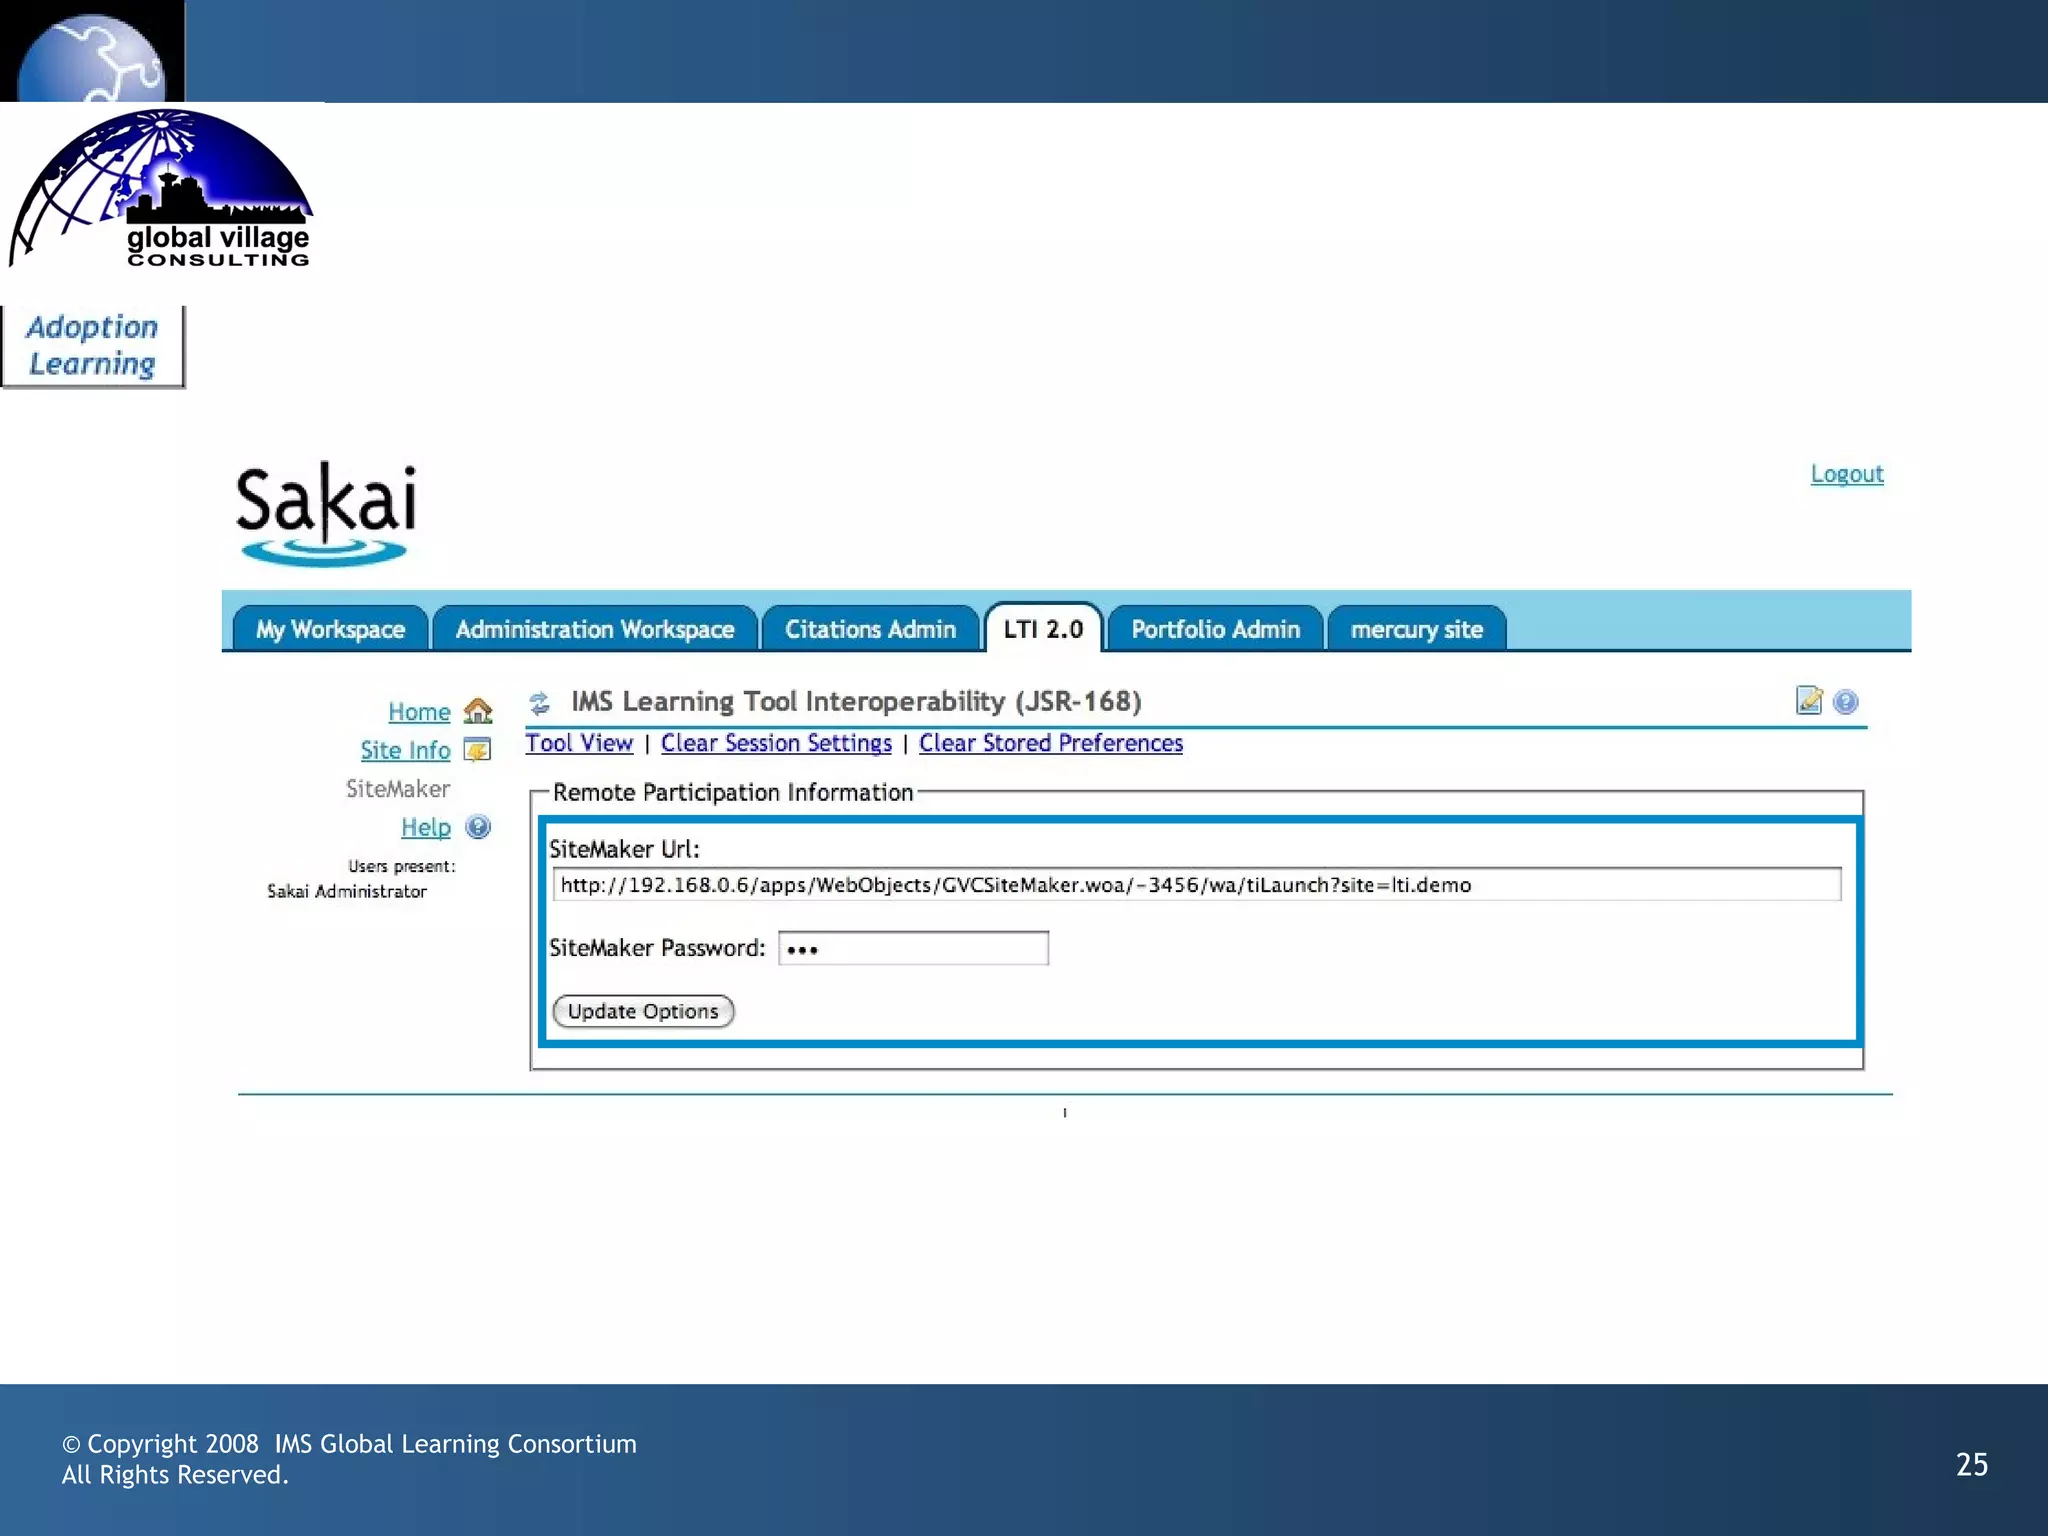This screenshot has height=1536, width=2048.
Task: Open the mercury site tab
Action: pyautogui.click(x=1416, y=629)
